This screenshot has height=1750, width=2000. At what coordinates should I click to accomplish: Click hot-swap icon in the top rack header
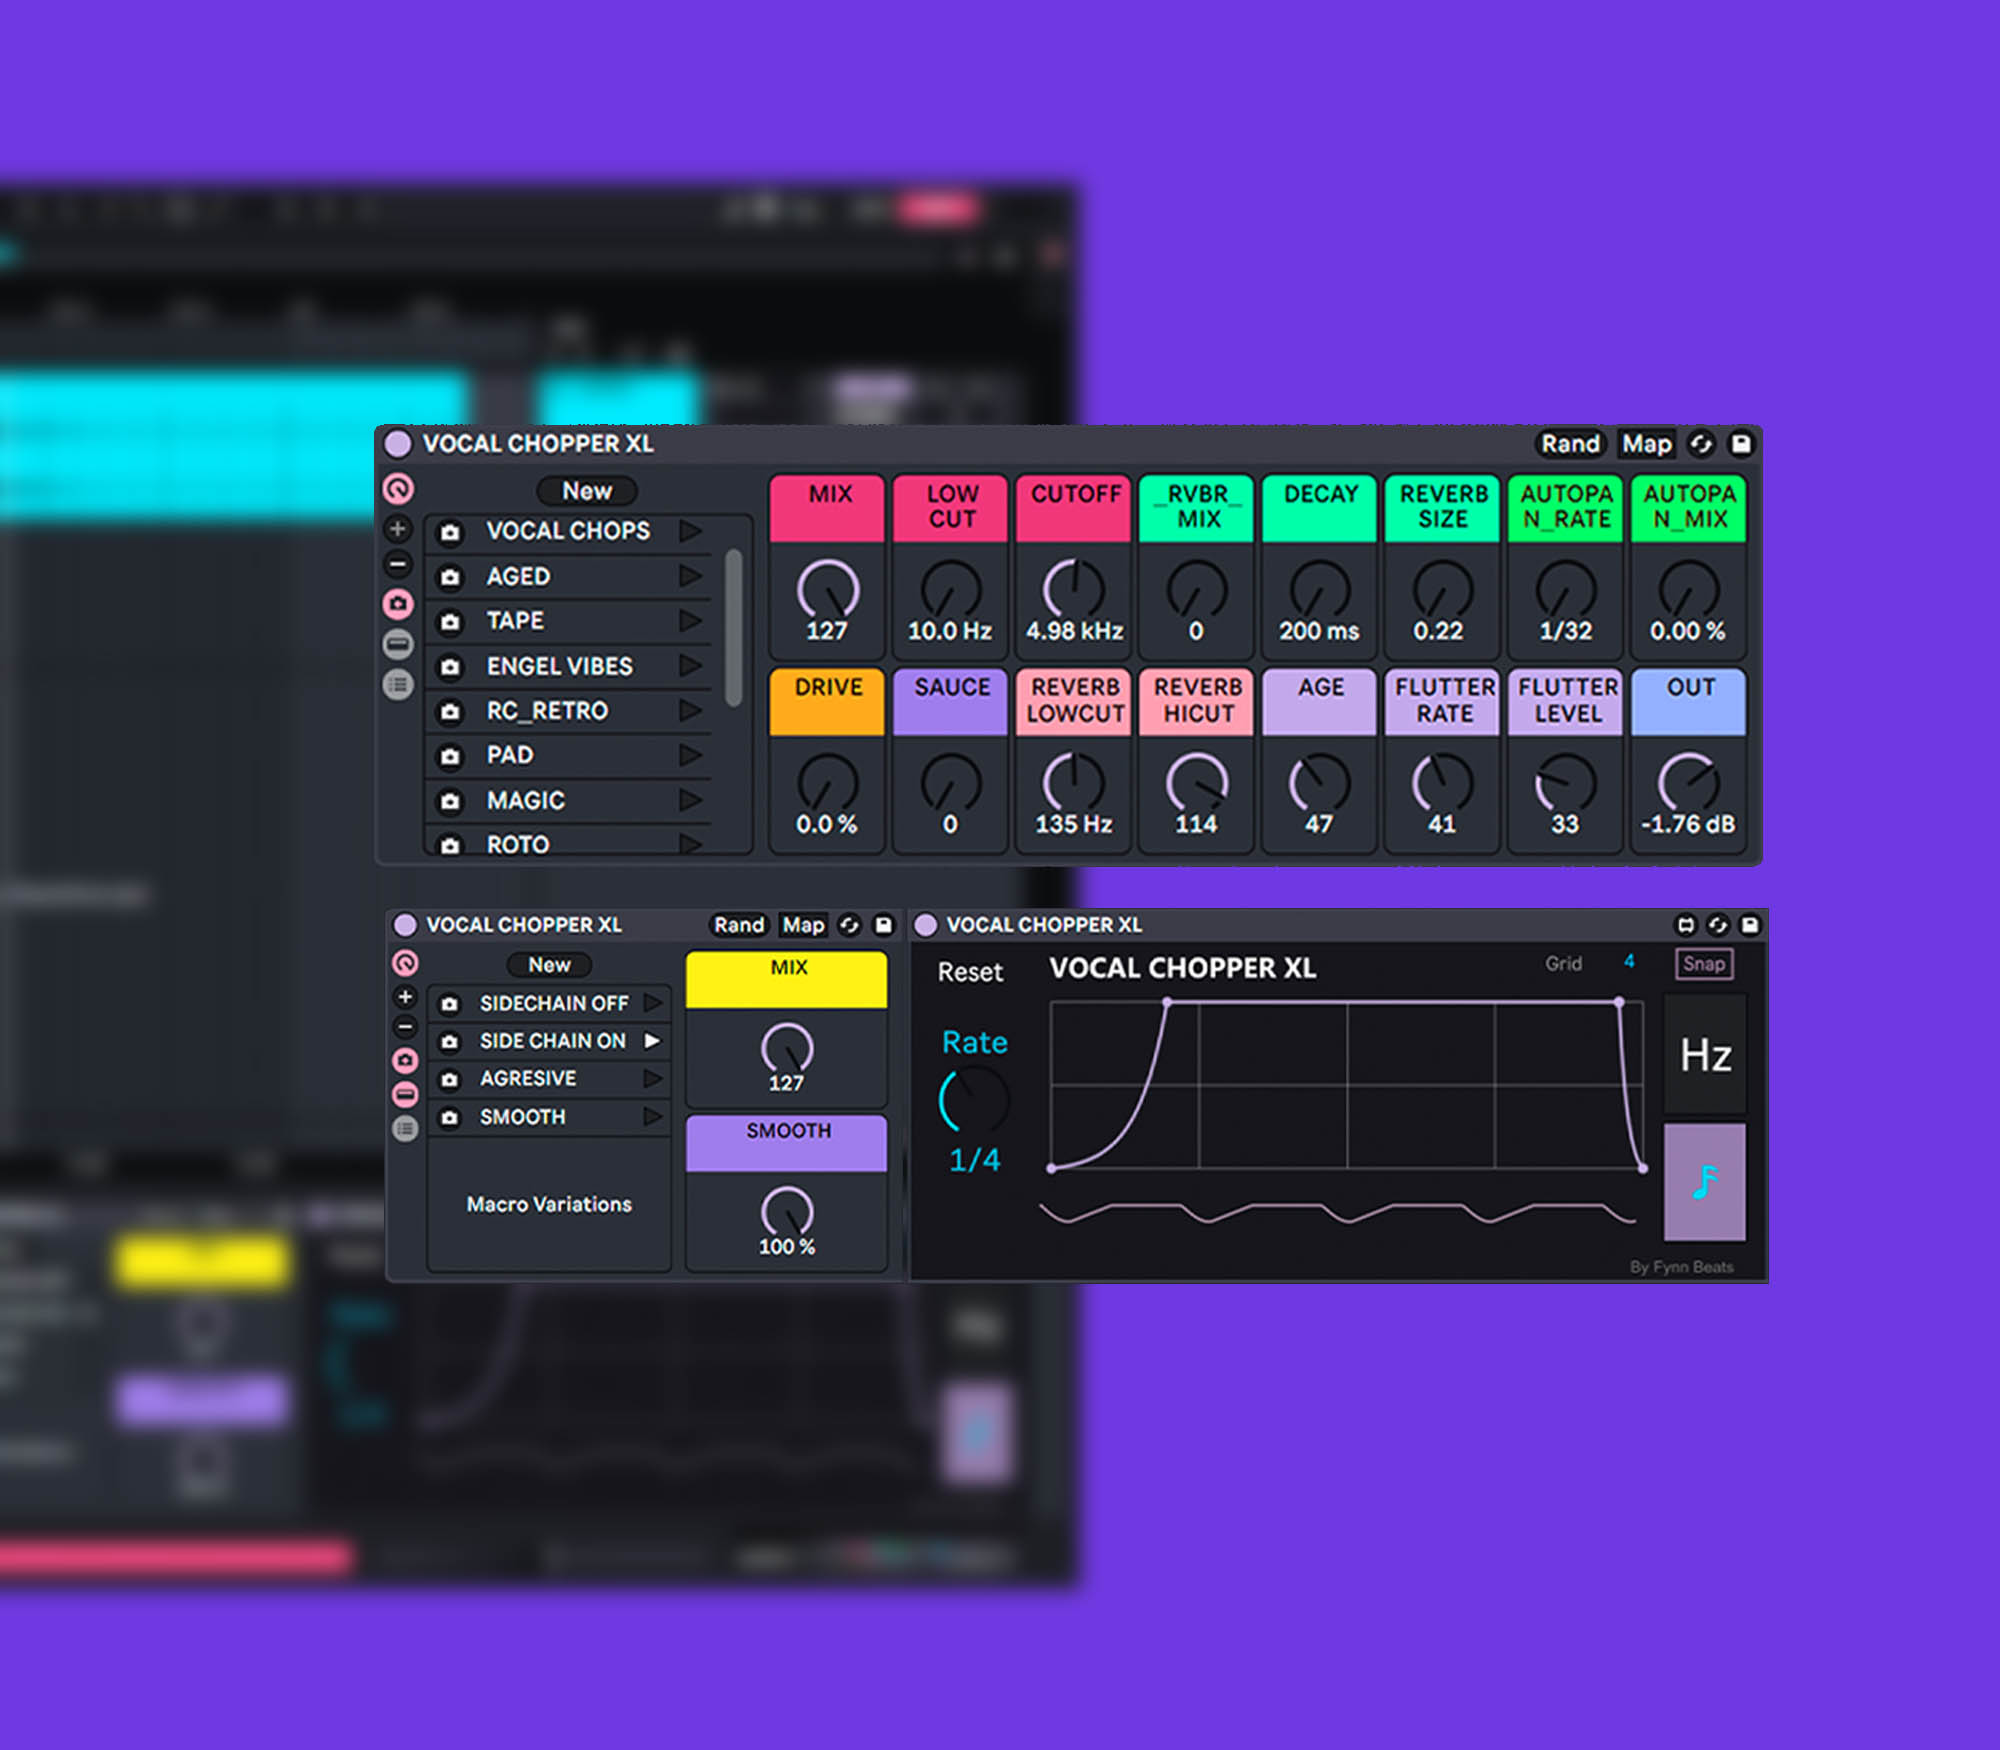tap(1701, 444)
